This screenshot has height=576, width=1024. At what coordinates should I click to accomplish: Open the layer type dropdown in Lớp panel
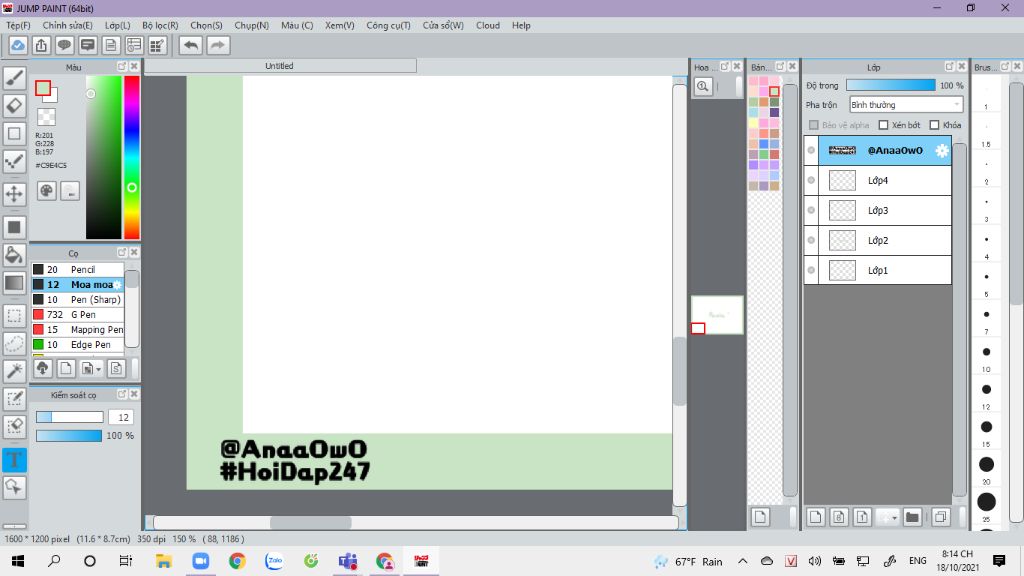tap(888, 517)
